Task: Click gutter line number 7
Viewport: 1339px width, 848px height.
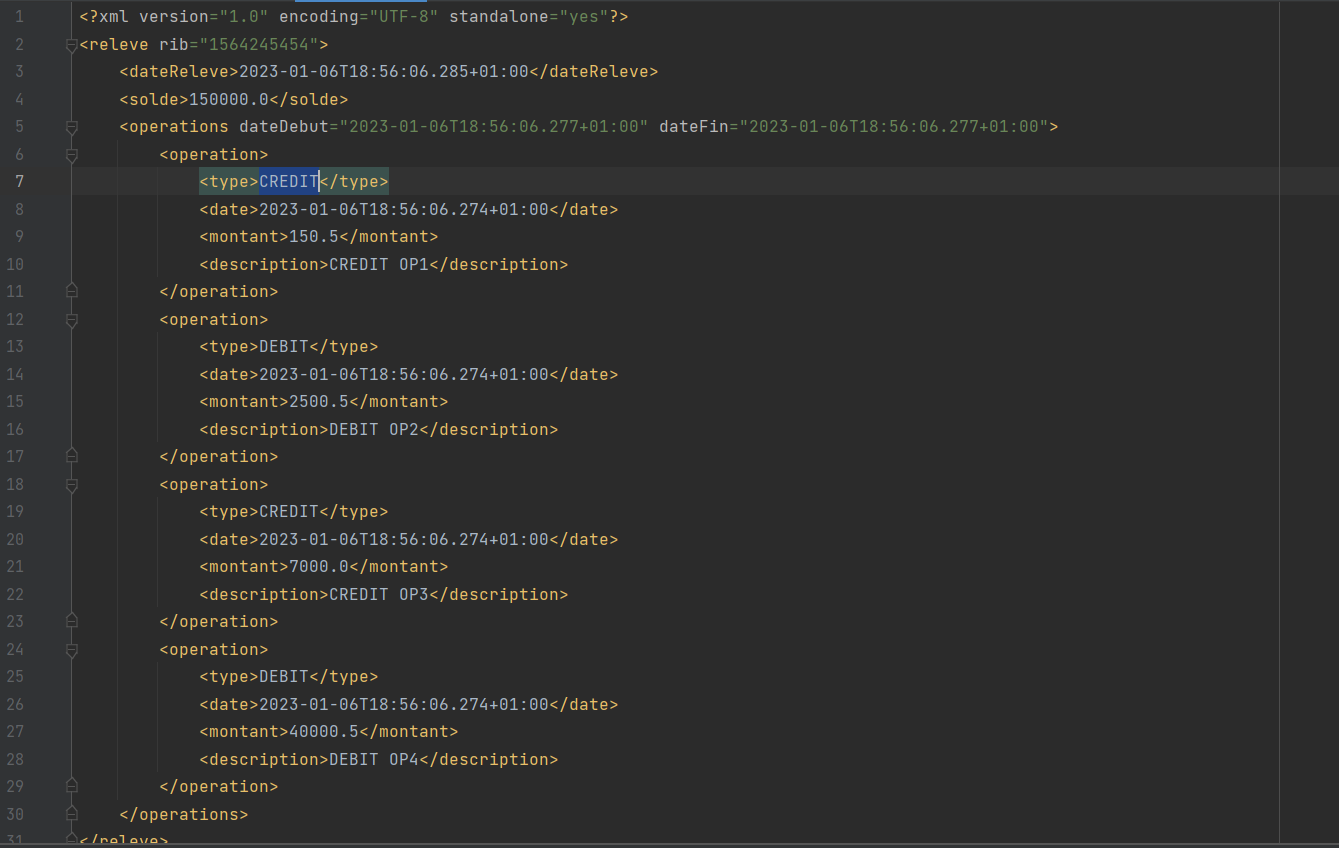Action: [20, 181]
